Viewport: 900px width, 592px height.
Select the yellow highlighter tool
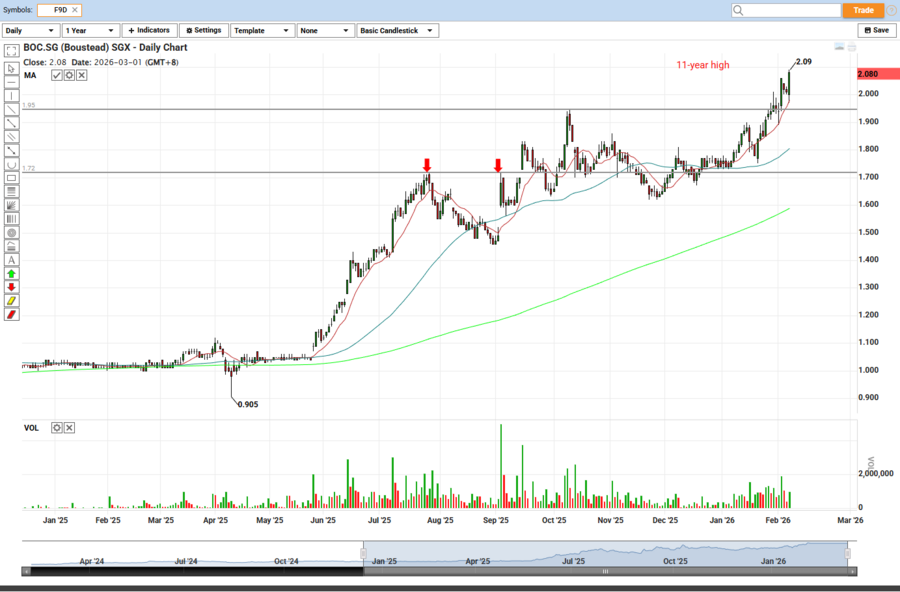11,300
